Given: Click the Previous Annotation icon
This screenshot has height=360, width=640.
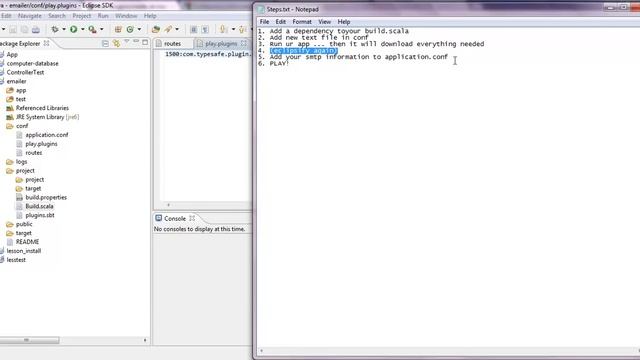Looking at the screenshot, I should (242, 29).
